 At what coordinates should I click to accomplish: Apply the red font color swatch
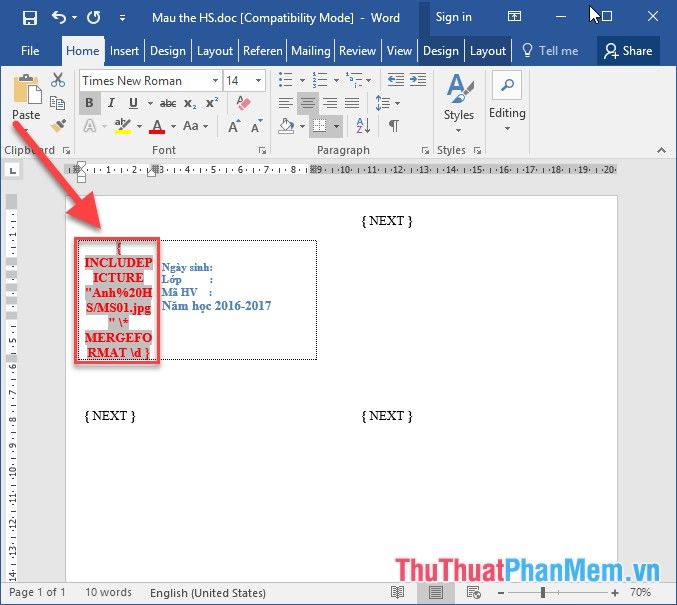click(156, 126)
